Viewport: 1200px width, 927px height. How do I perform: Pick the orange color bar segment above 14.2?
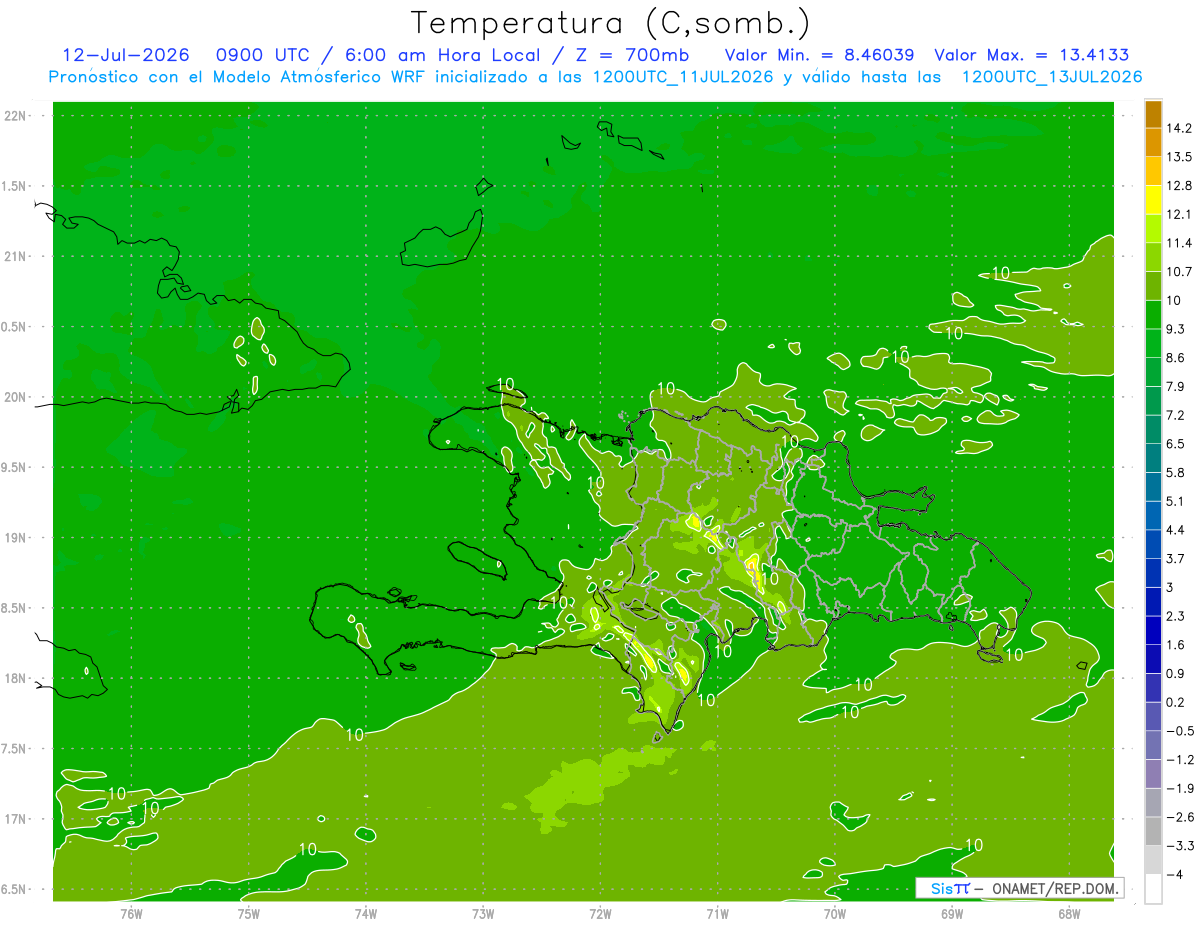tap(1153, 113)
